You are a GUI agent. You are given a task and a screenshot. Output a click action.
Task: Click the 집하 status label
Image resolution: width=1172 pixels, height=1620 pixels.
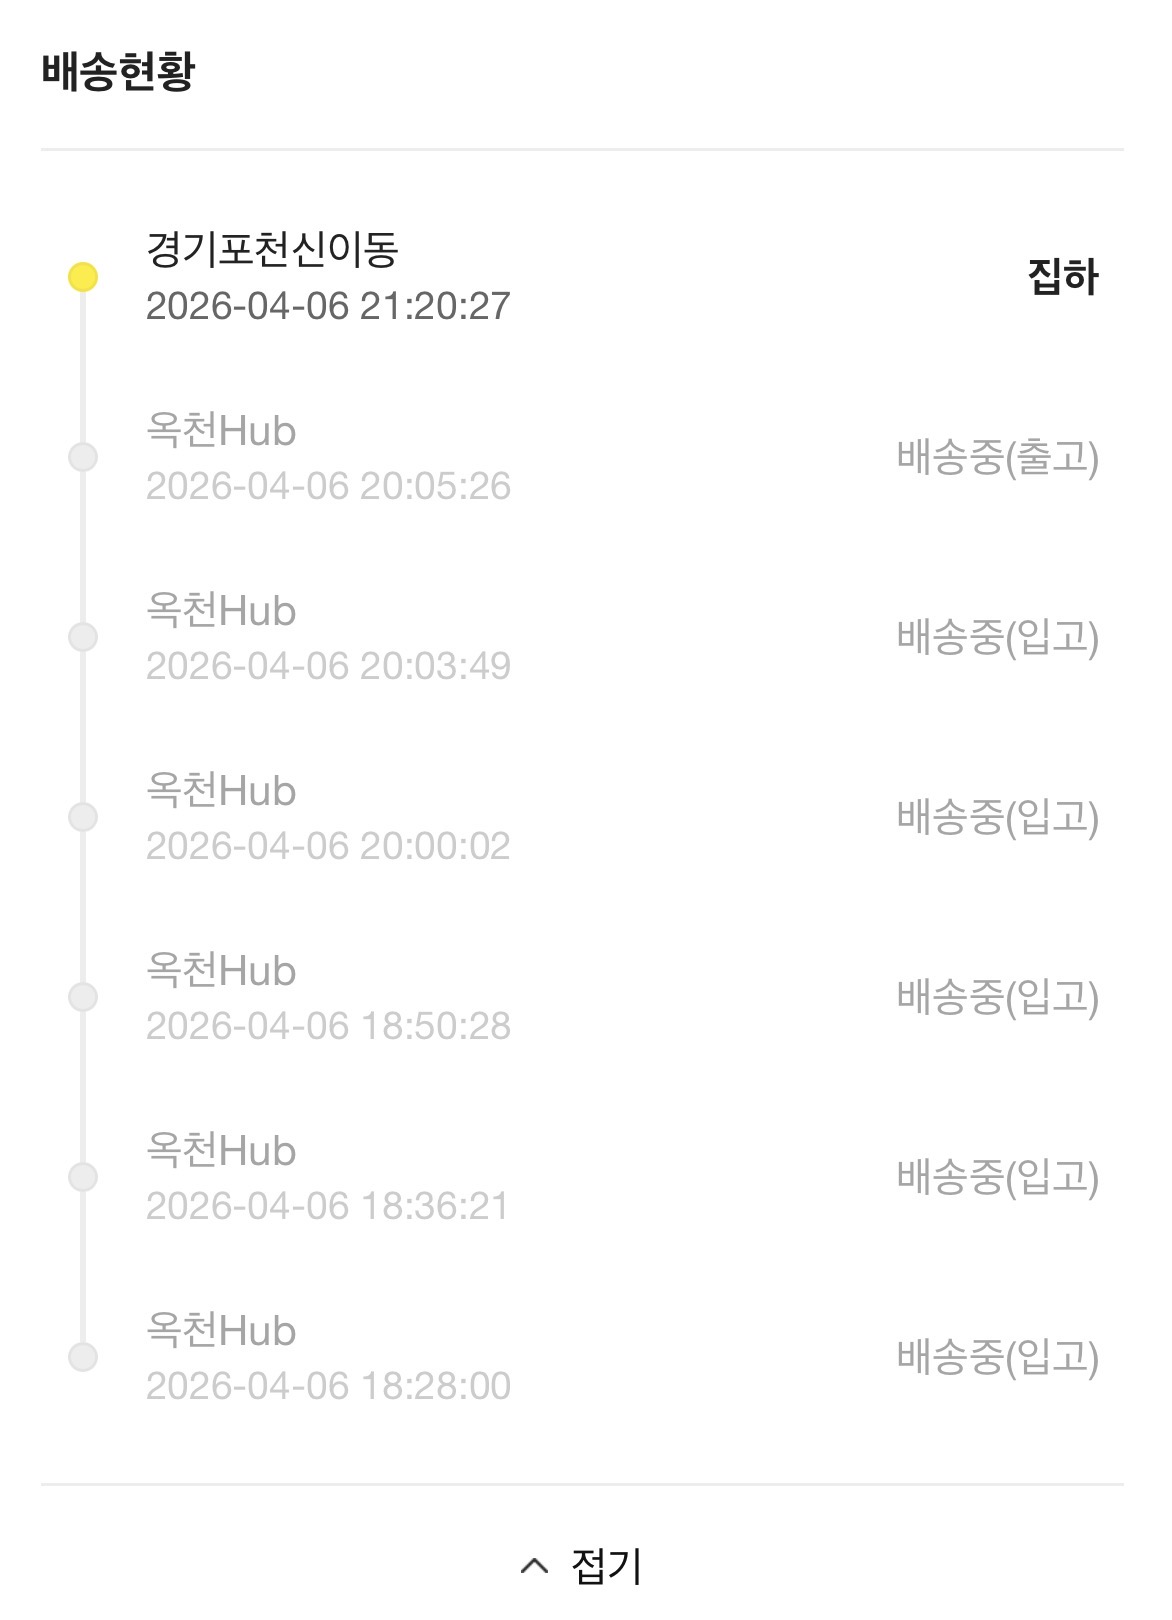[x=1062, y=277]
